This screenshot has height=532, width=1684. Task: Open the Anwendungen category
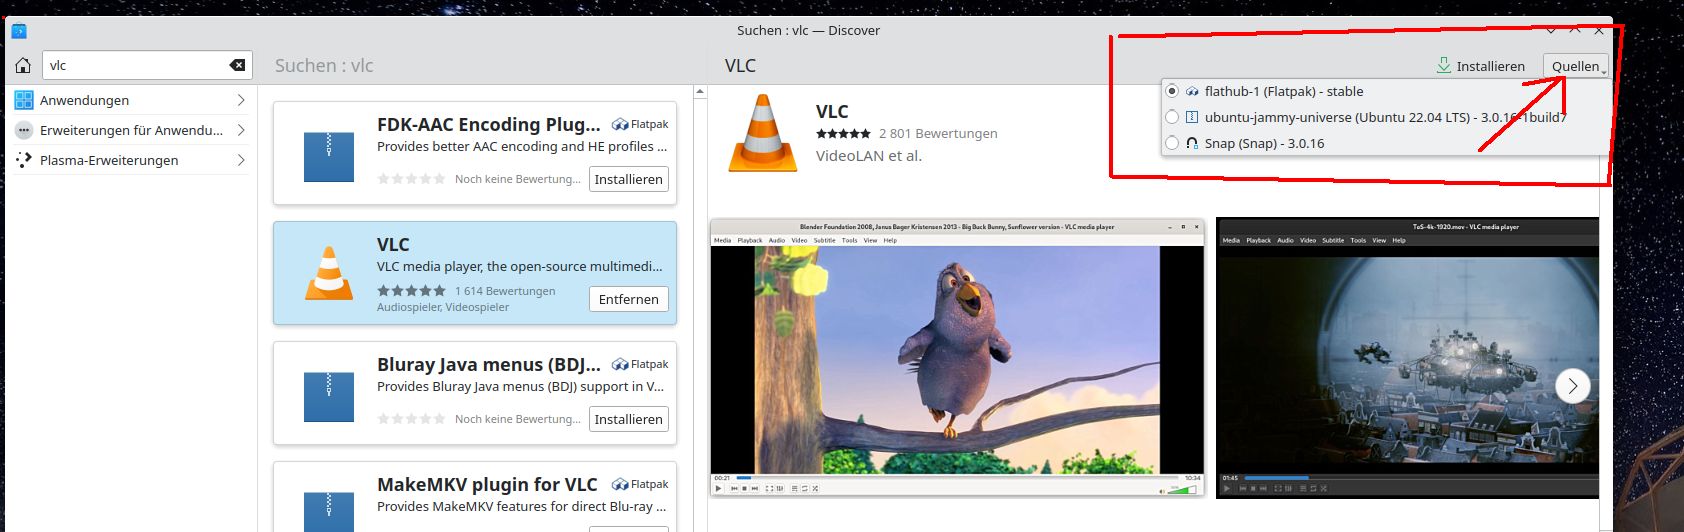tap(130, 100)
